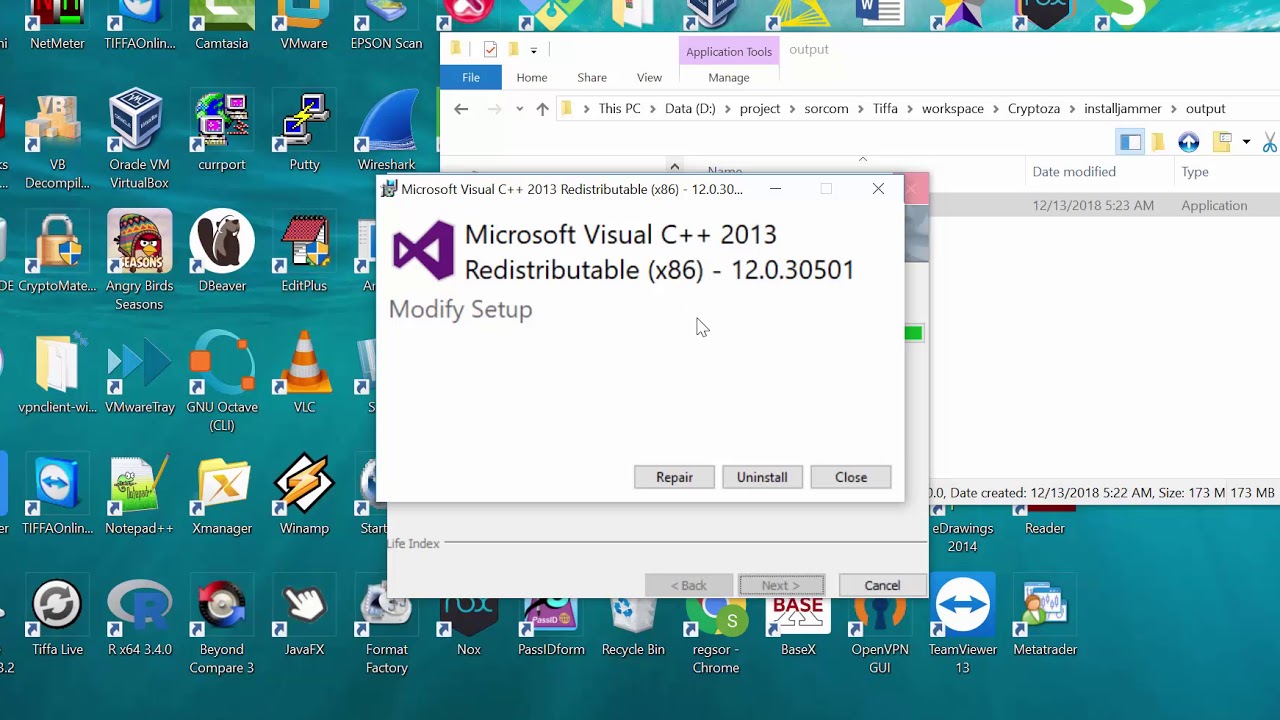Open Manage tab under Application Tools
Image resolution: width=1280 pixels, height=720 pixels.
pyautogui.click(x=729, y=77)
